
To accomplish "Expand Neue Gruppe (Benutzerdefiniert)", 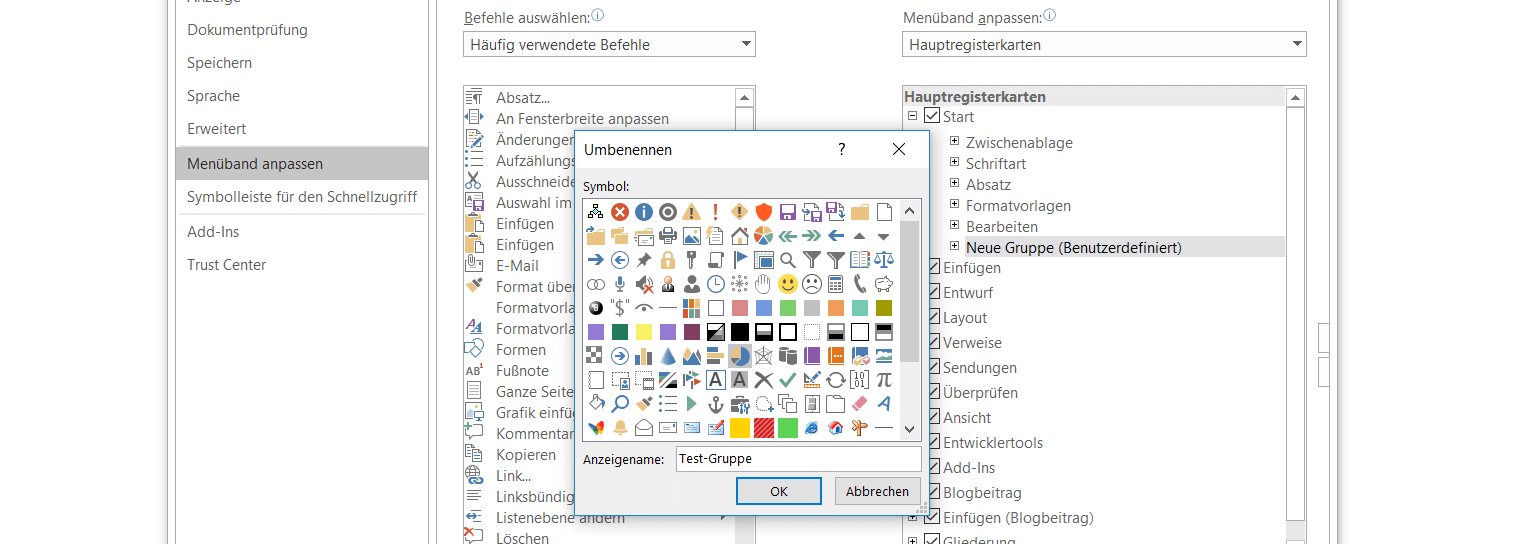I will pyautogui.click(x=954, y=246).
